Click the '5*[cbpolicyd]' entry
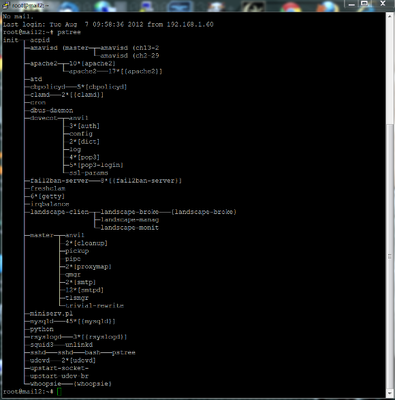Image resolution: width=395 pixels, height=400 pixels. click(x=102, y=87)
